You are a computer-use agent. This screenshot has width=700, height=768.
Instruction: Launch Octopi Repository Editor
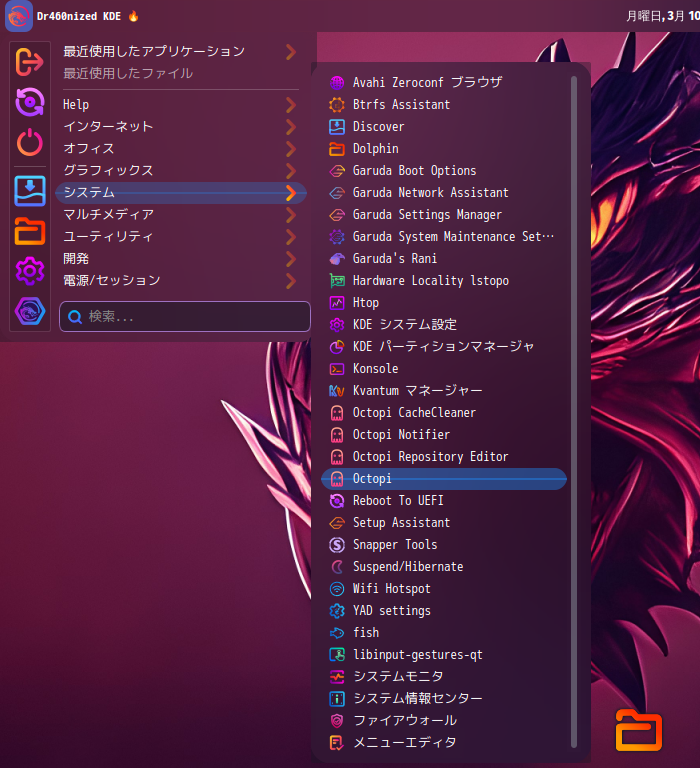tap(444, 457)
